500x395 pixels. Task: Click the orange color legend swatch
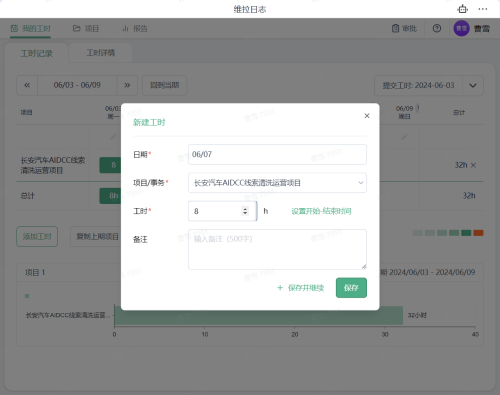478,233
